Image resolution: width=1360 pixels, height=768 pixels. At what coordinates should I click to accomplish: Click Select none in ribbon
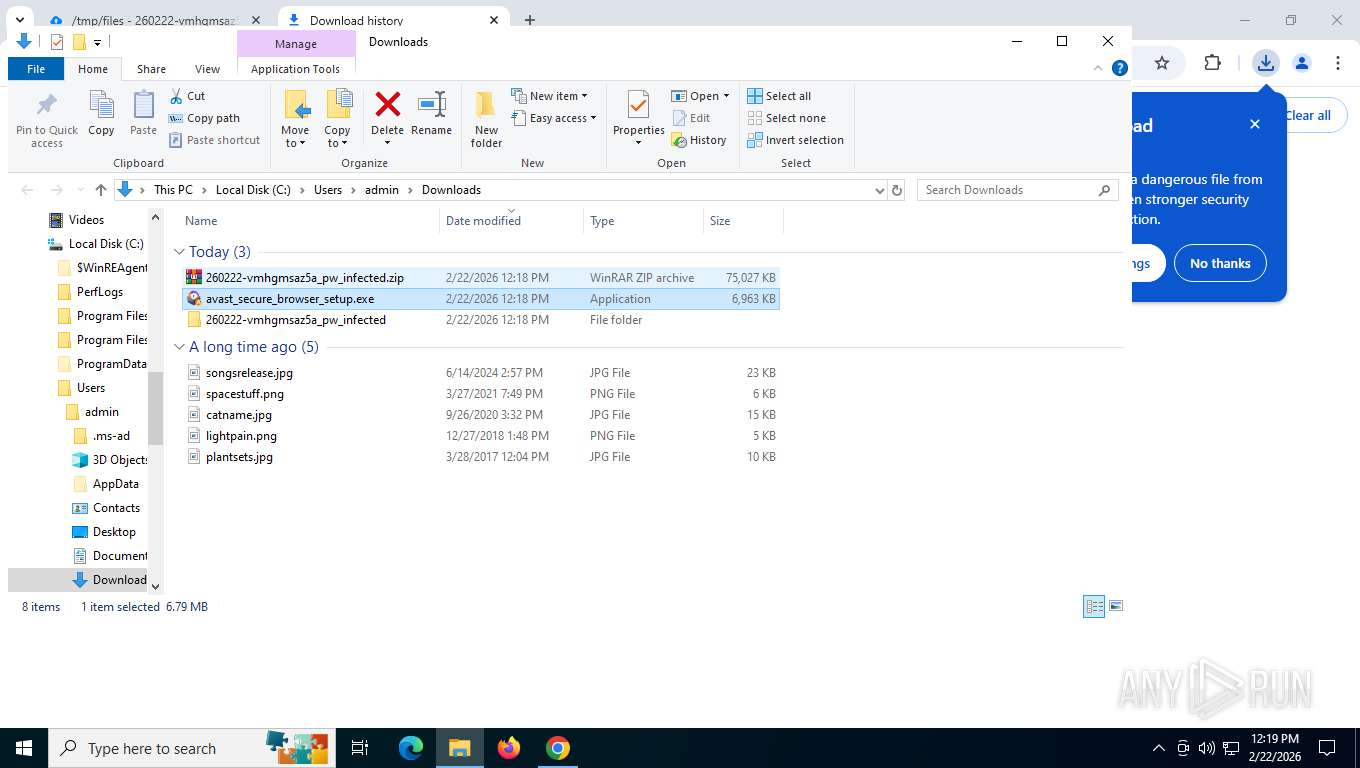[x=786, y=118]
